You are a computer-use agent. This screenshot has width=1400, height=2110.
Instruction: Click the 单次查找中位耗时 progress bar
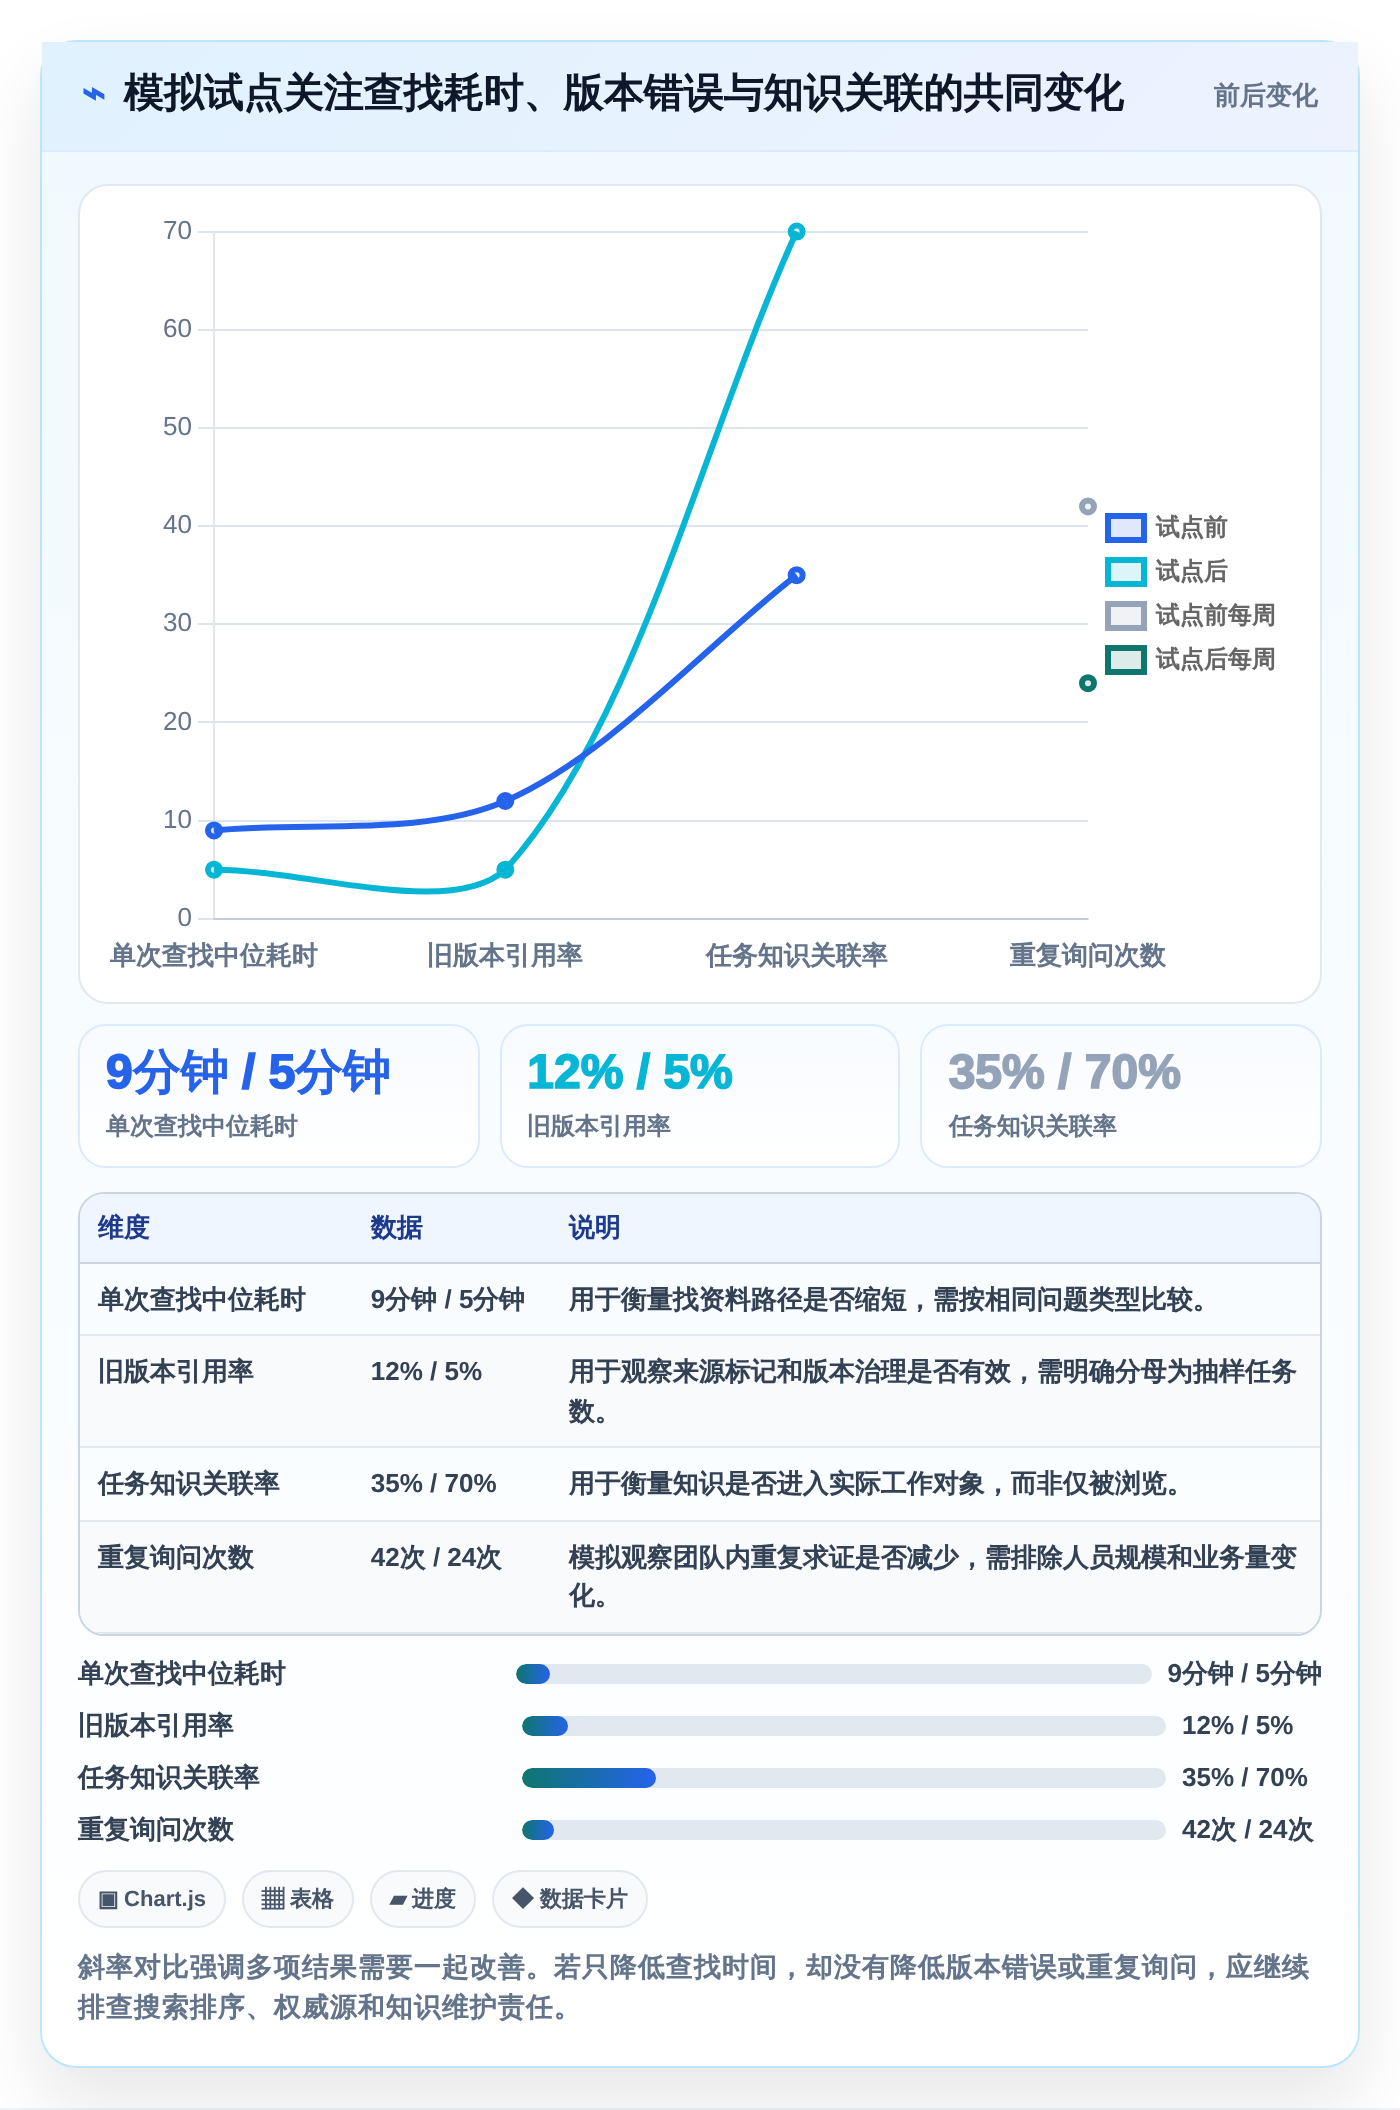click(x=834, y=1674)
